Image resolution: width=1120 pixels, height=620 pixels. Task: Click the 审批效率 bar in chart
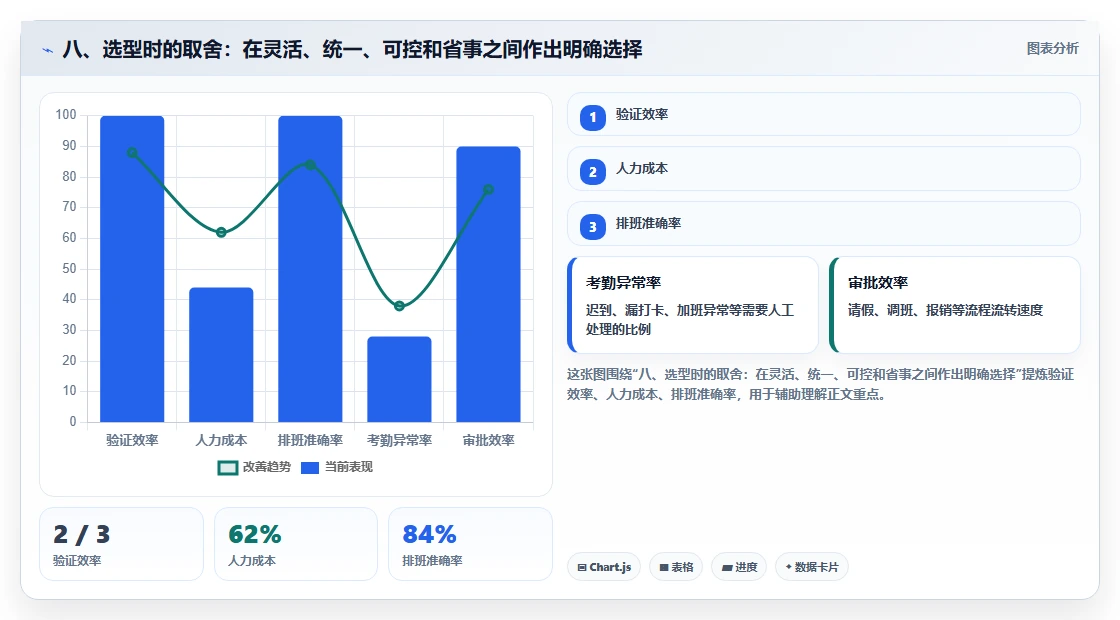pos(489,284)
